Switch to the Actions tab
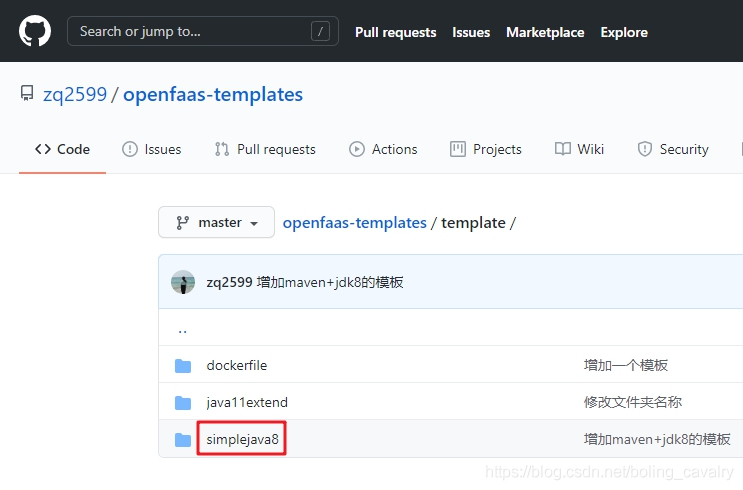The image size is (743, 490). [x=383, y=149]
